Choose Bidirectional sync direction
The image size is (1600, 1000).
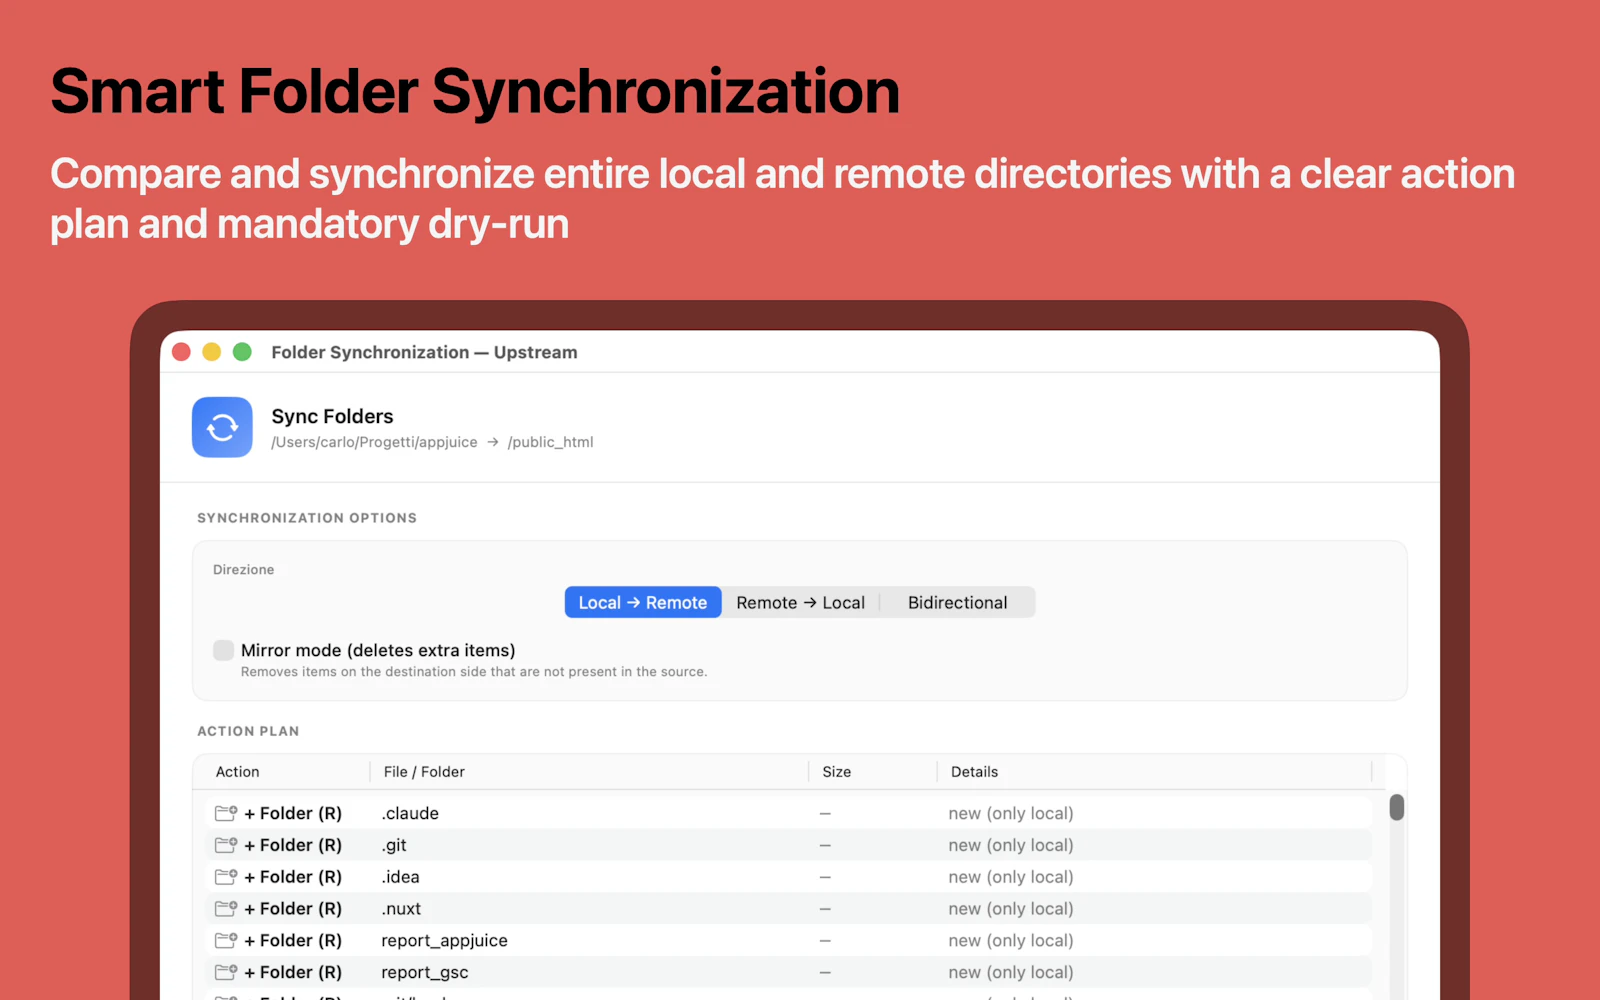[x=958, y=602]
